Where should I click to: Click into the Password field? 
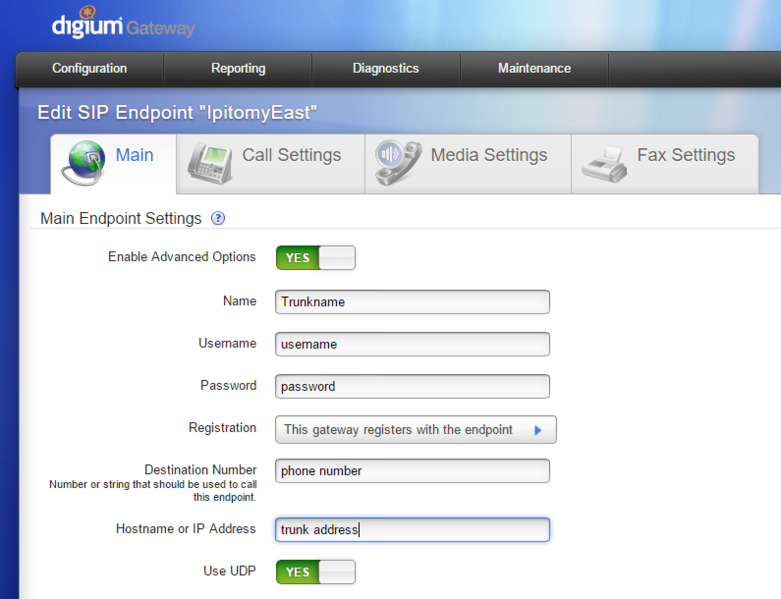[x=412, y=386]
